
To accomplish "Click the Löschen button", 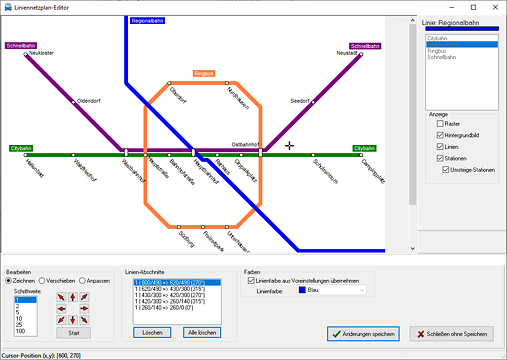I will tap(152, 332).
